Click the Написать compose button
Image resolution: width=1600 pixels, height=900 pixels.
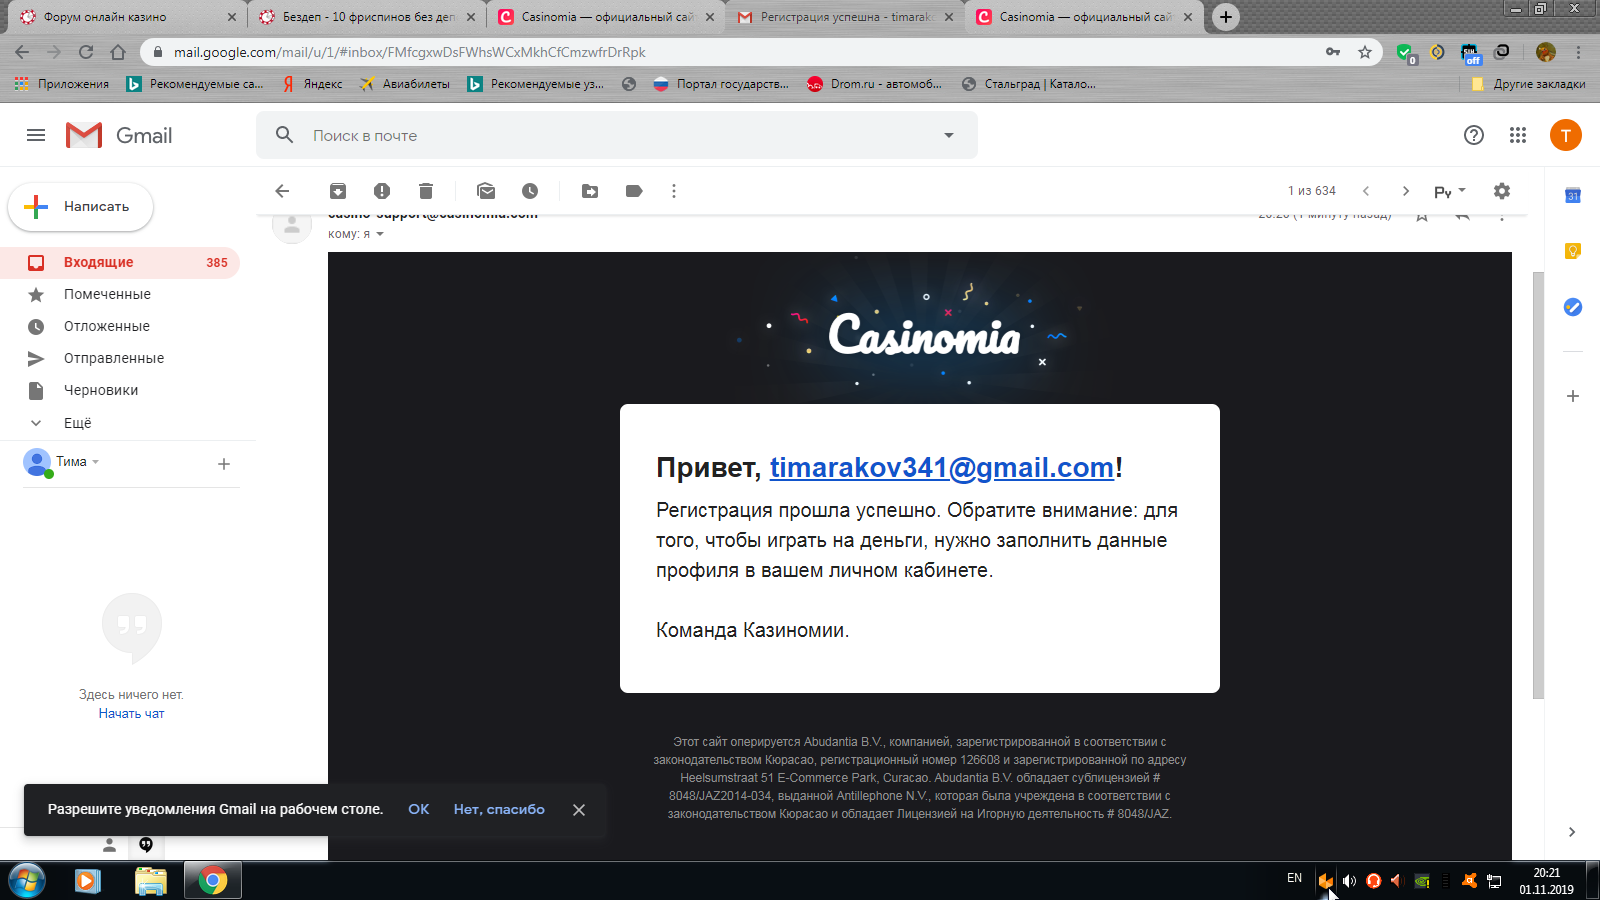click(x=81, y=207)
